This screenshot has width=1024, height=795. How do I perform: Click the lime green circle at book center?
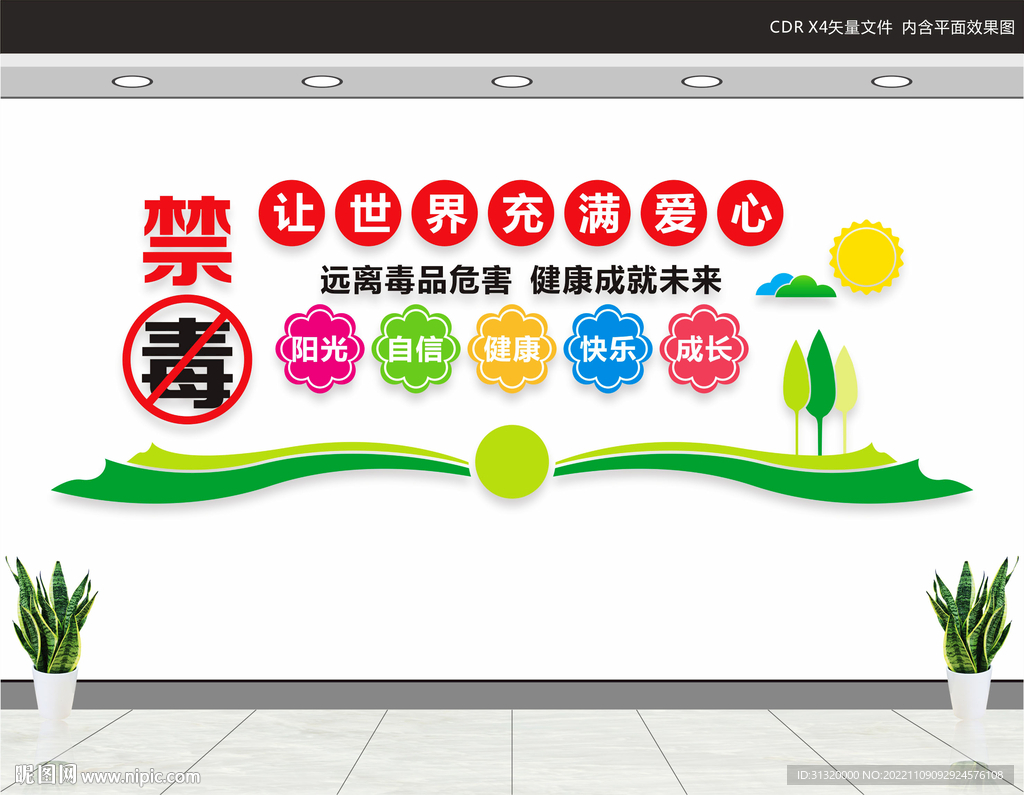tap(512, 461)
